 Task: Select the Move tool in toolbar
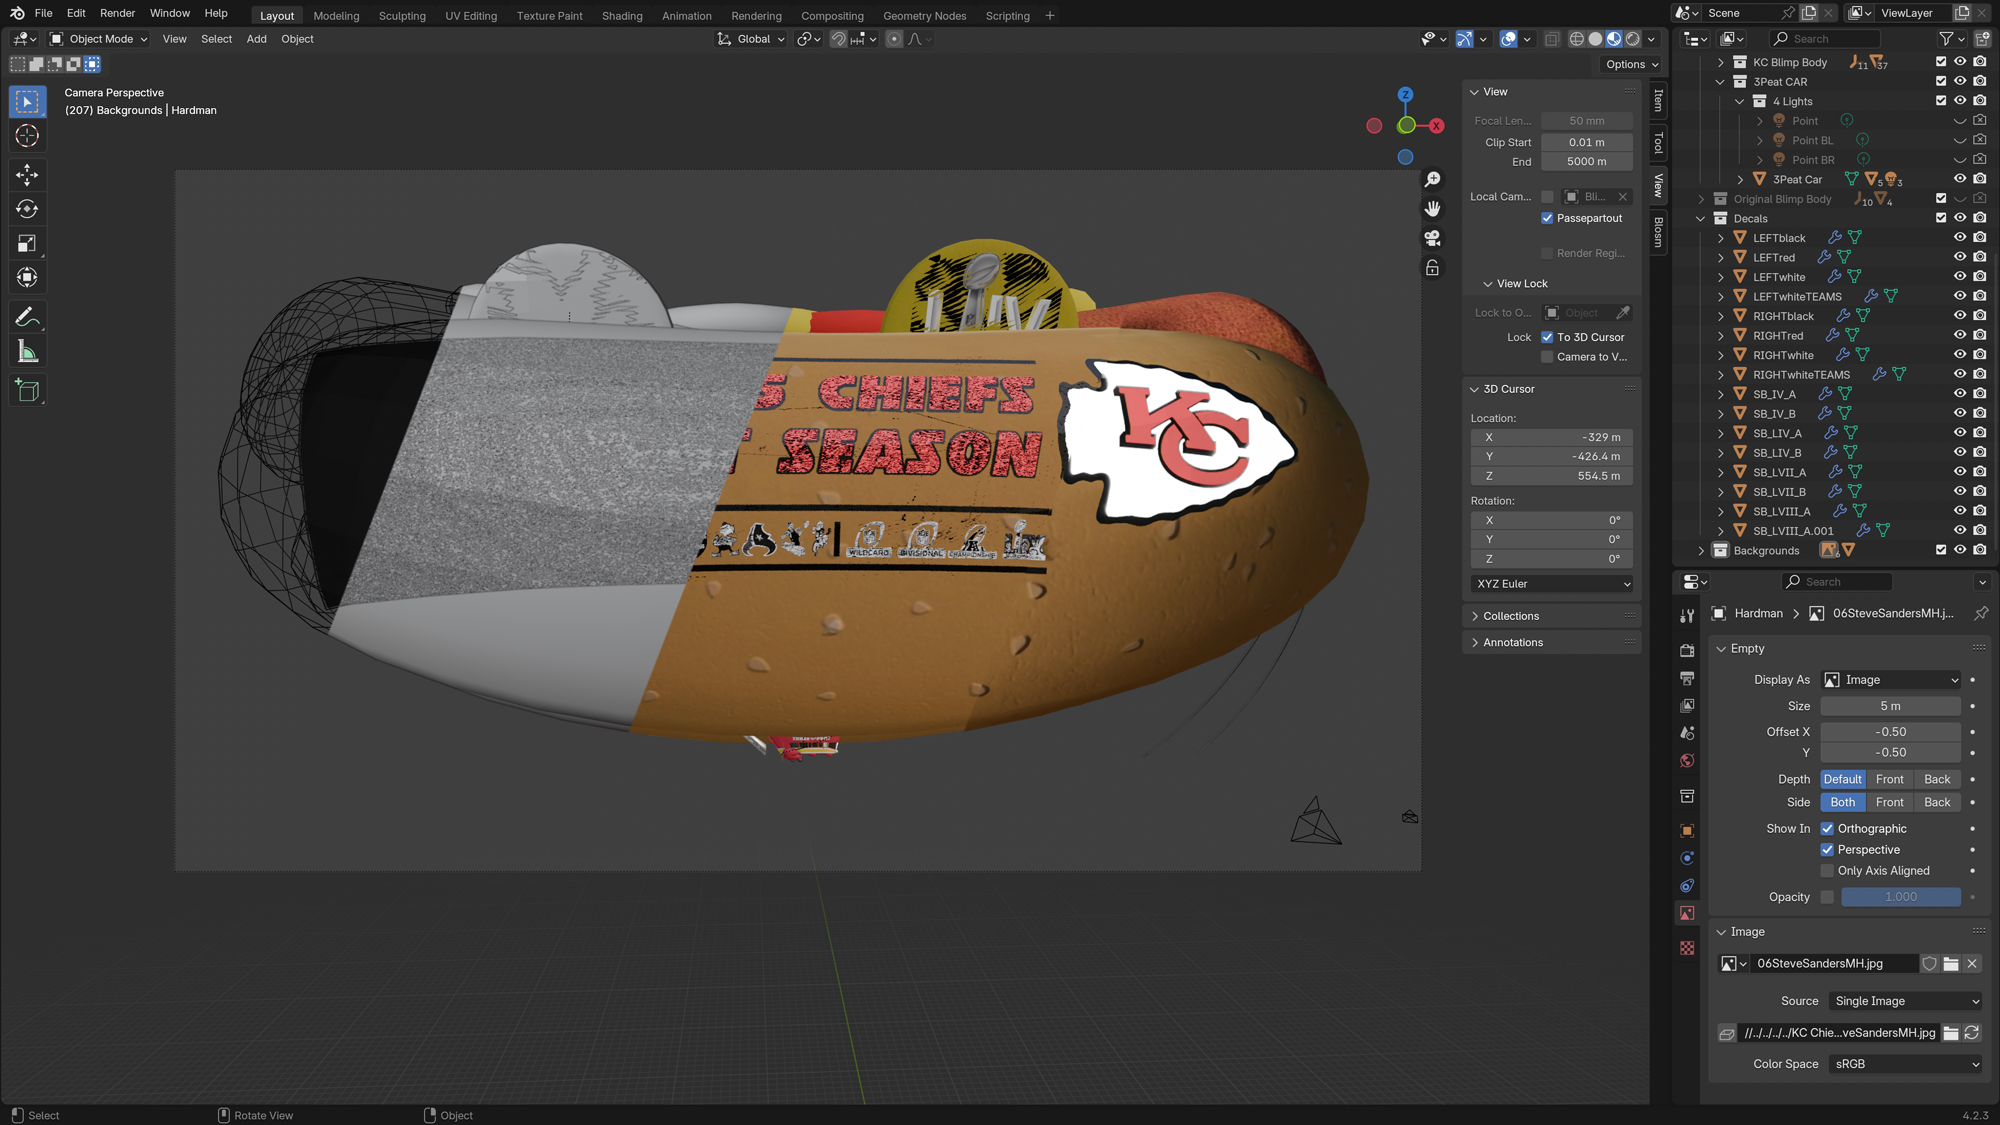27,175
